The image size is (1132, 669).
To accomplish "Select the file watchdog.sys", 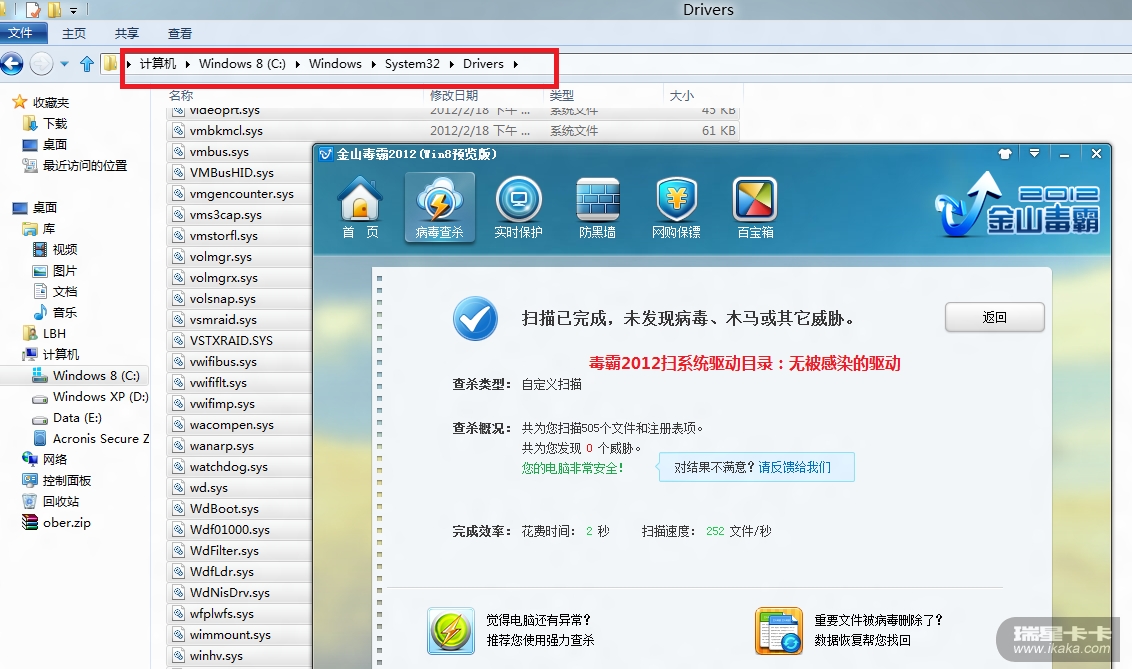I will click(x=228, y=466).
